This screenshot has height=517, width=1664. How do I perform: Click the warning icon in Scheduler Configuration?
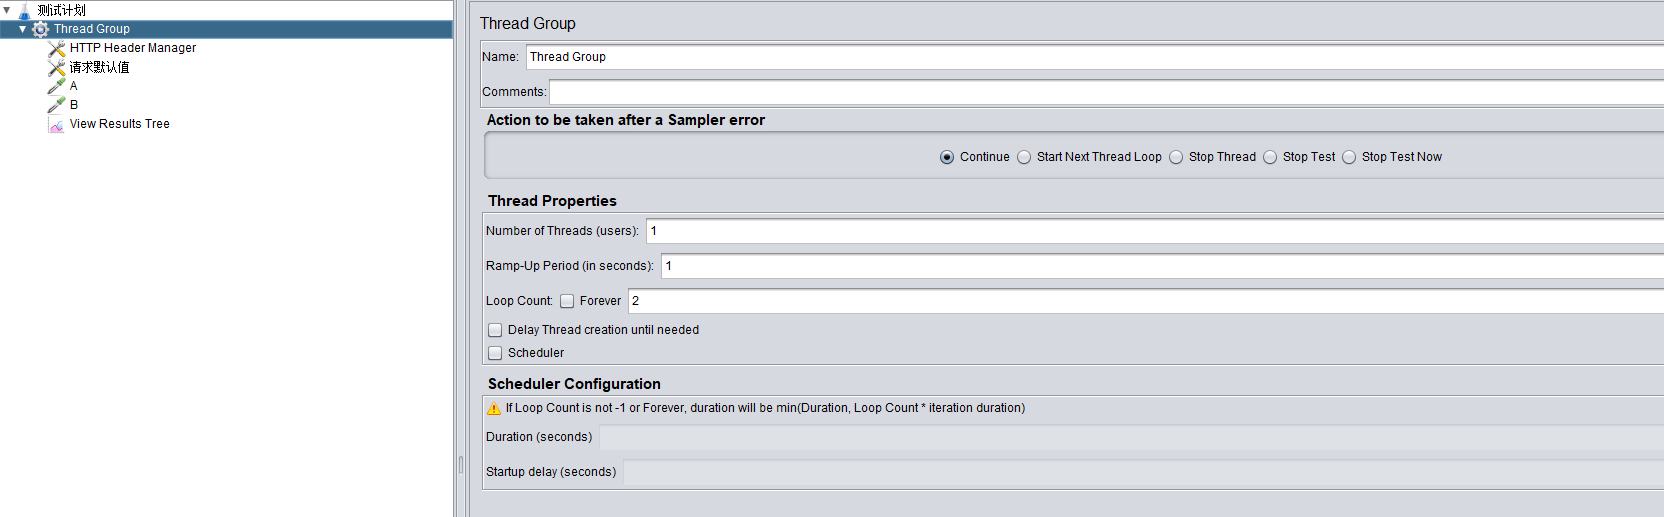(494, 408)
